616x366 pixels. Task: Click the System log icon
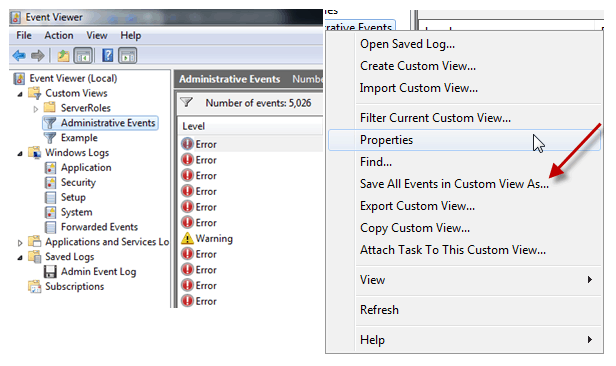pyautogui.click(x=50, y=212)
